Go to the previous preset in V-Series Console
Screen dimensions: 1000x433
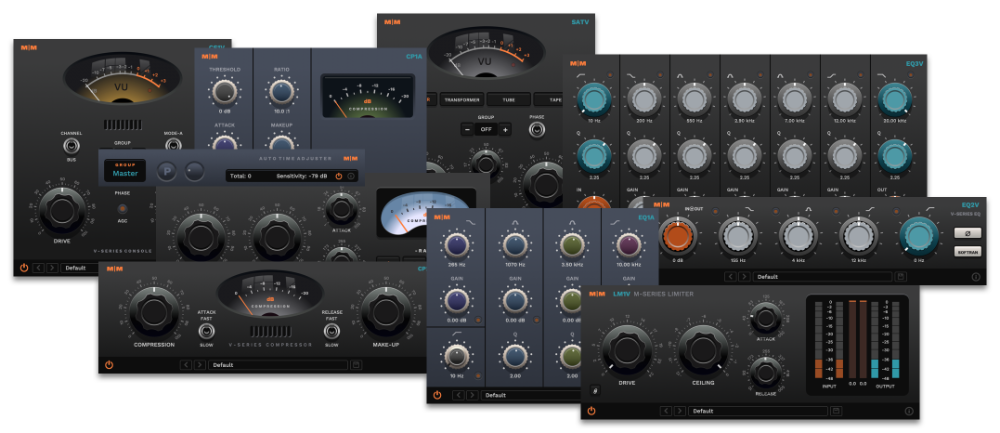pyautogui.click(x=39, y=268)
